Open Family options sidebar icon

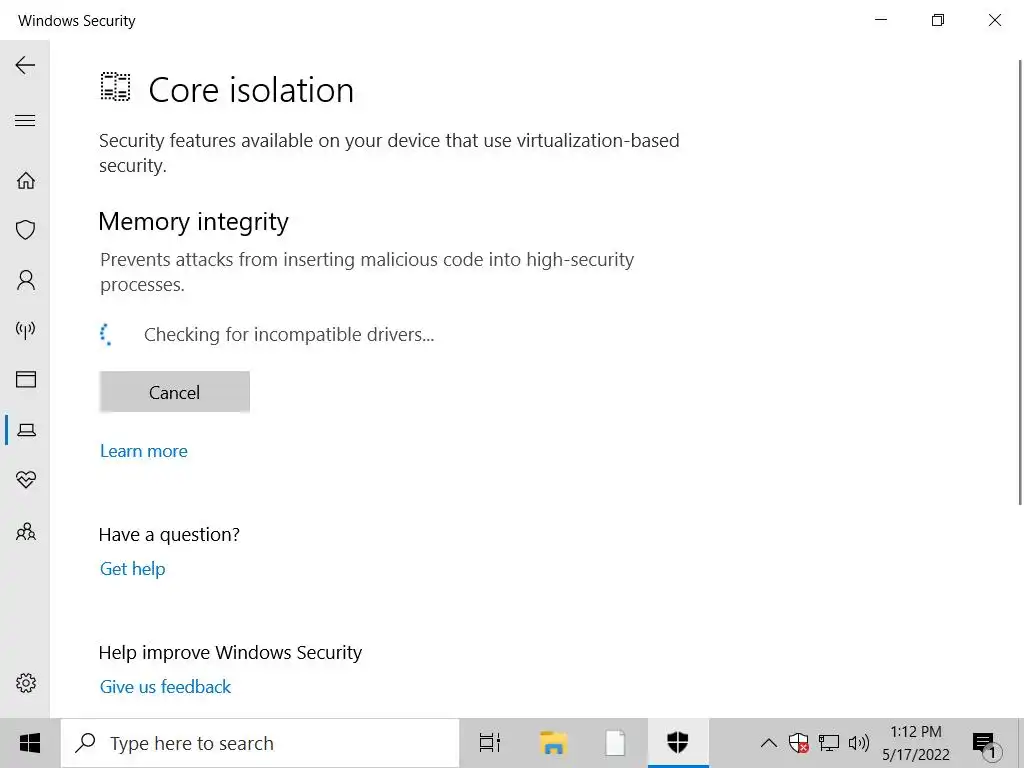pos(26,531)
